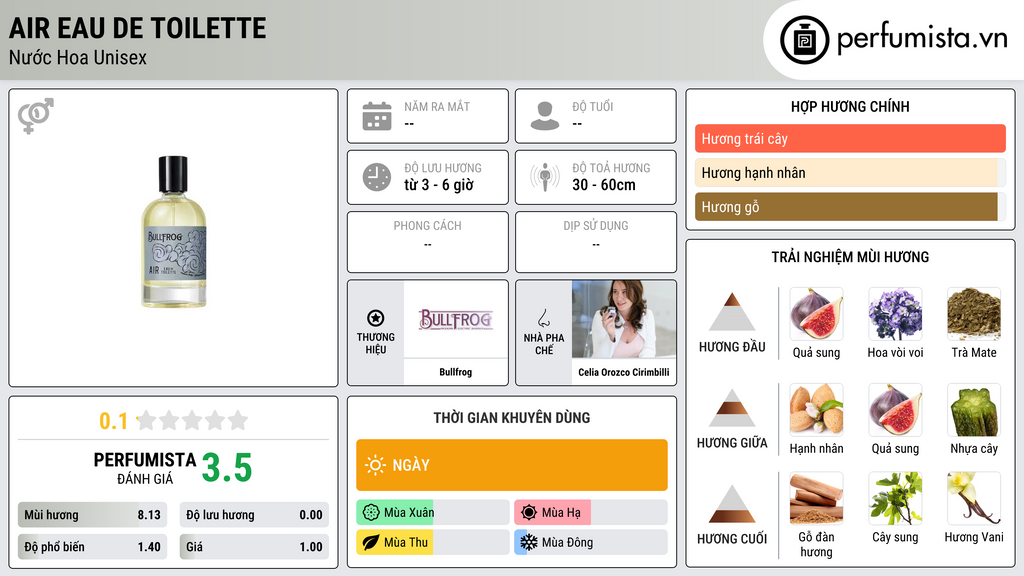Click the Phong cách info box
Viewport: 1024px width, 576px height.
point(428,242)
